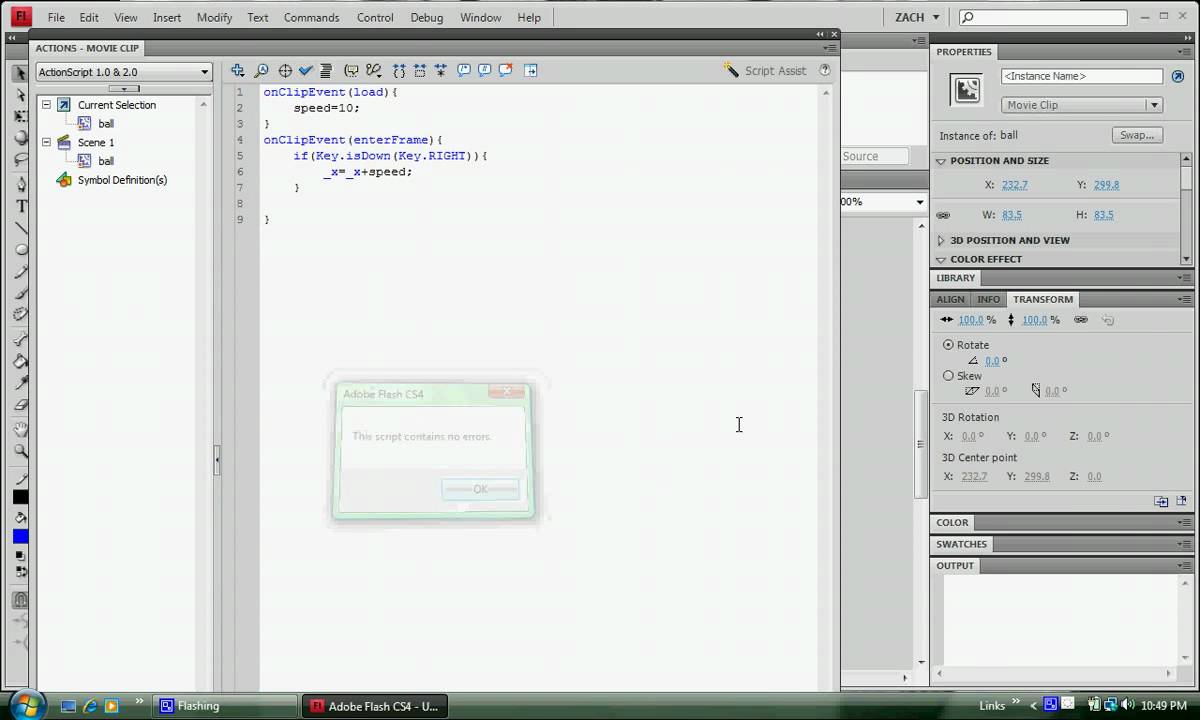This screenshot has width=1200, height=720.
Task: Open the Commands menu
Action: (311, 17)
